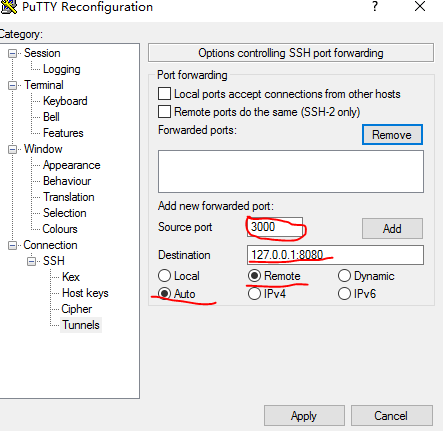Click the Destination address input field
Image resolution: width=443 pixels, height=431 pixels.
(x=335, y=255)
